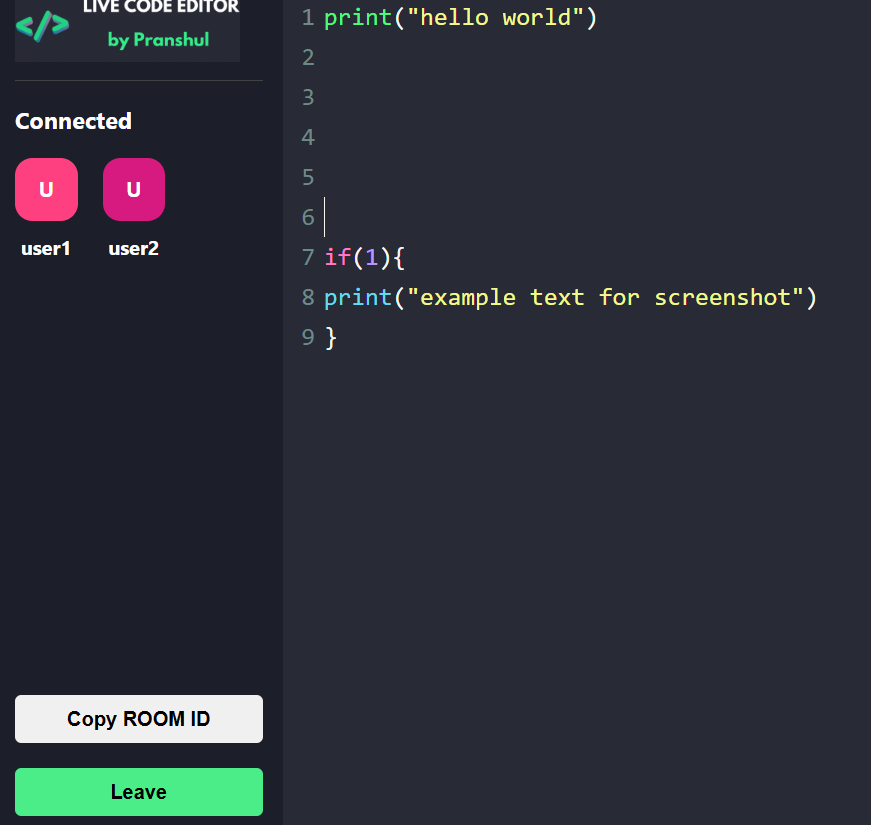Click the Connected heading
The width and height of the screenshot is (871, 825).
coord(73,121)
